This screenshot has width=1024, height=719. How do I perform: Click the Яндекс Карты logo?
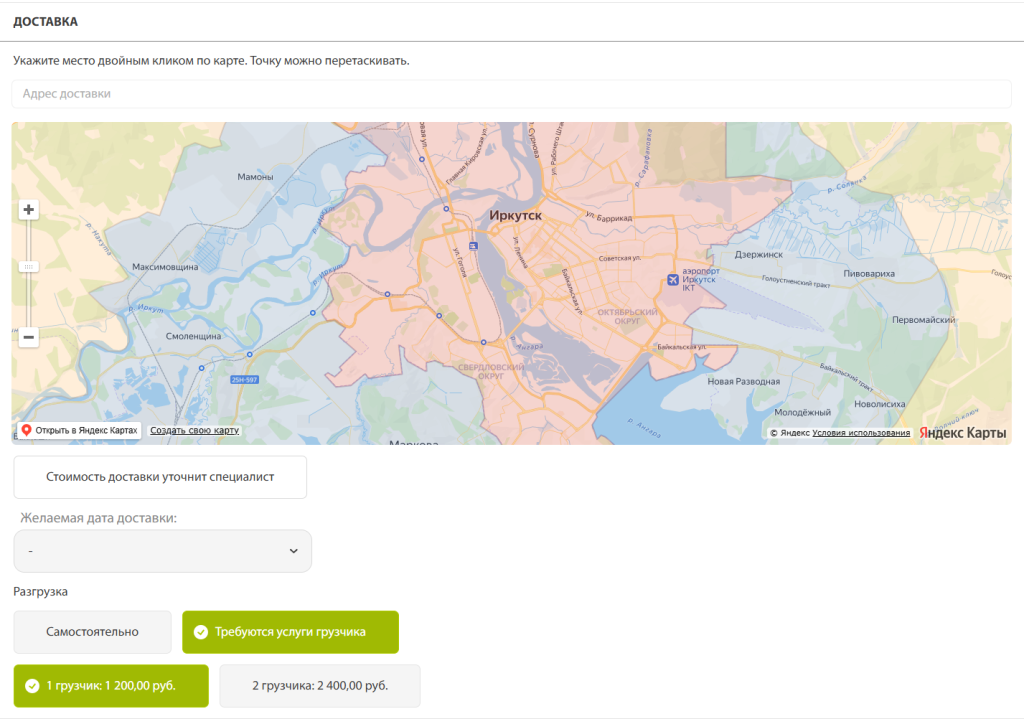tap(963, 432)
